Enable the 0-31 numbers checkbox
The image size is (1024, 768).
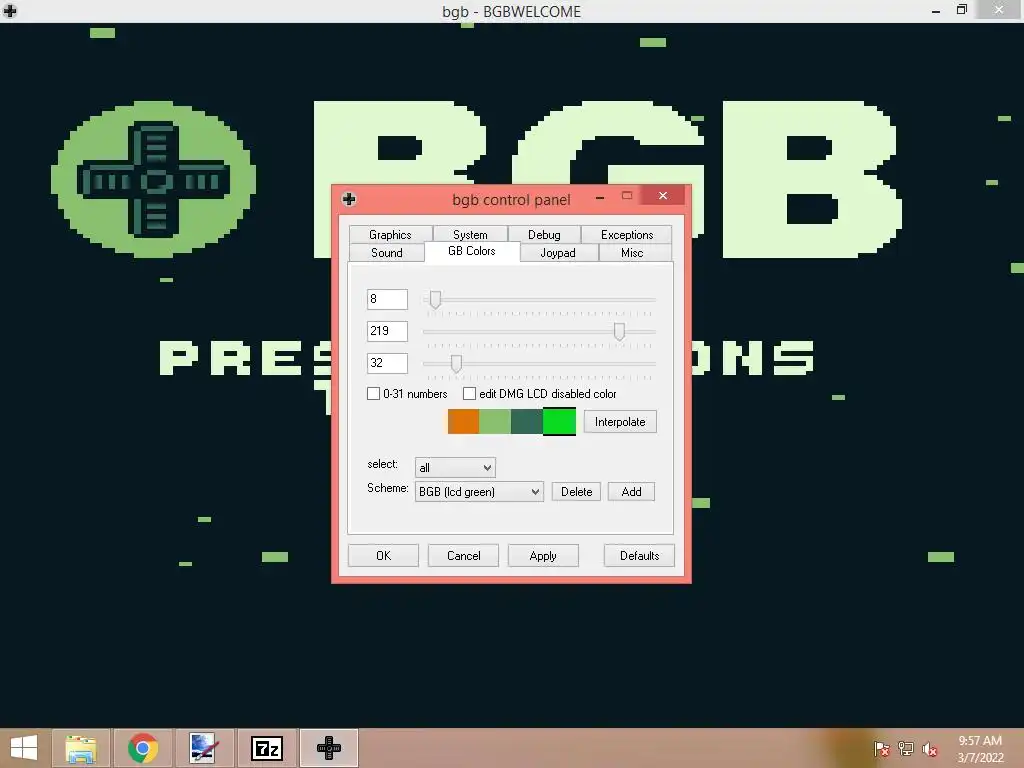pos(374,394)
